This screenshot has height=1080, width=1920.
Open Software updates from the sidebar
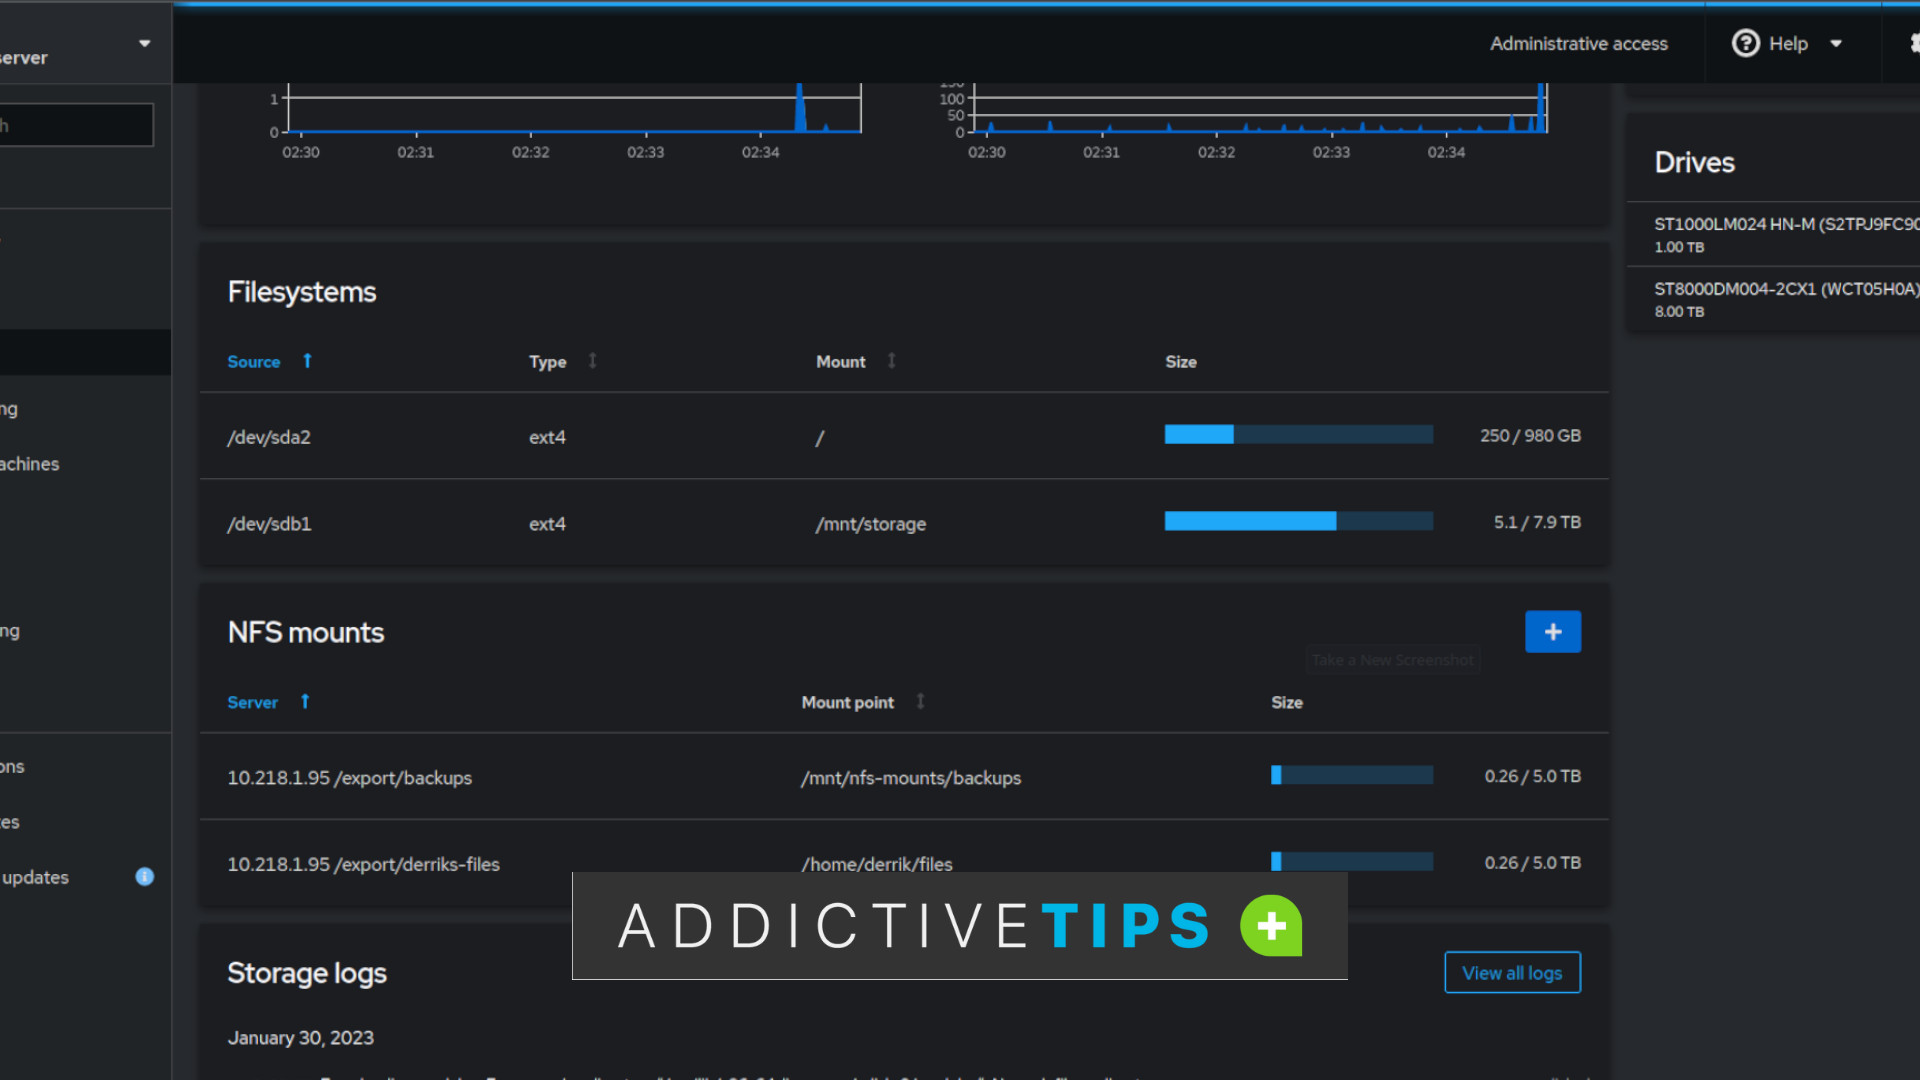tap(35, 877)
